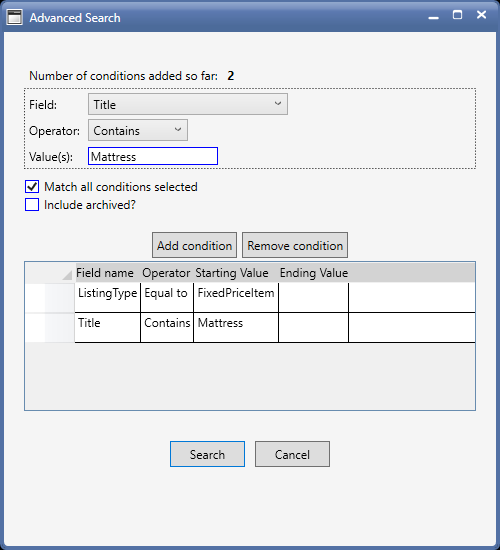The width and height of the screenshot is (500, 550).
Task: Click the Cancel button
Action: (292, 454)
